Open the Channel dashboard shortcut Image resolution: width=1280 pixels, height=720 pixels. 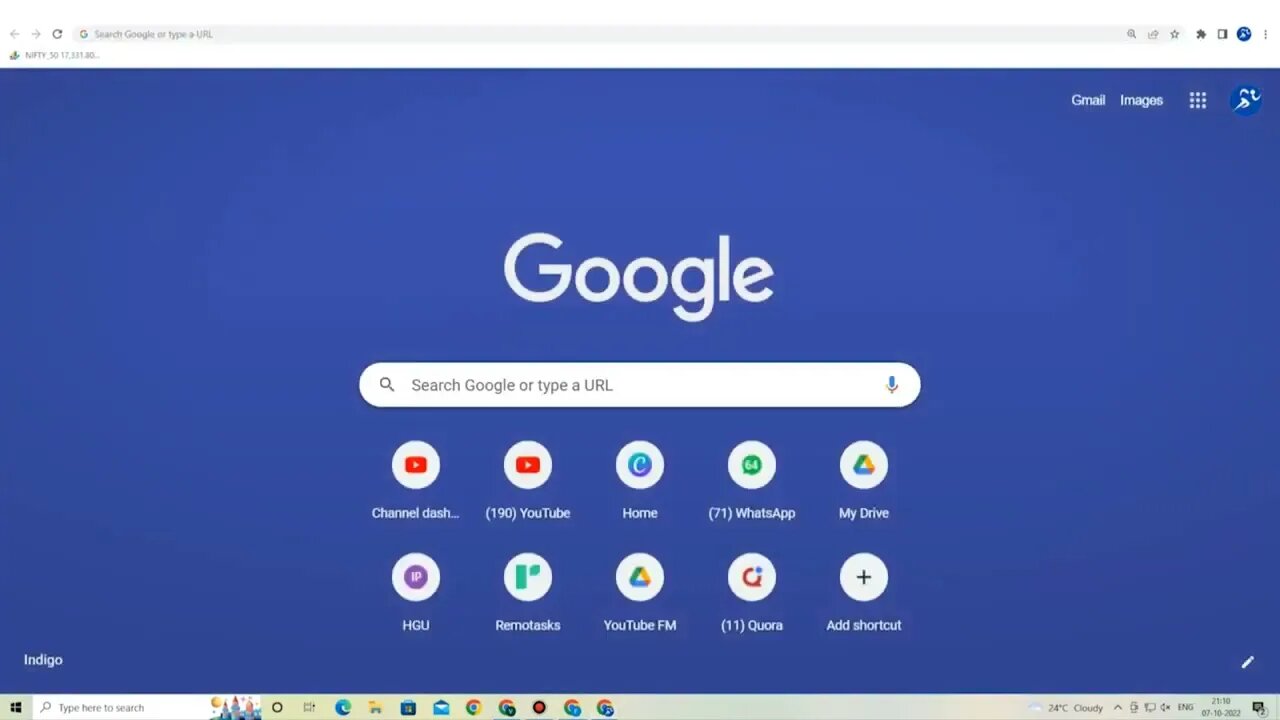[416, 482]
